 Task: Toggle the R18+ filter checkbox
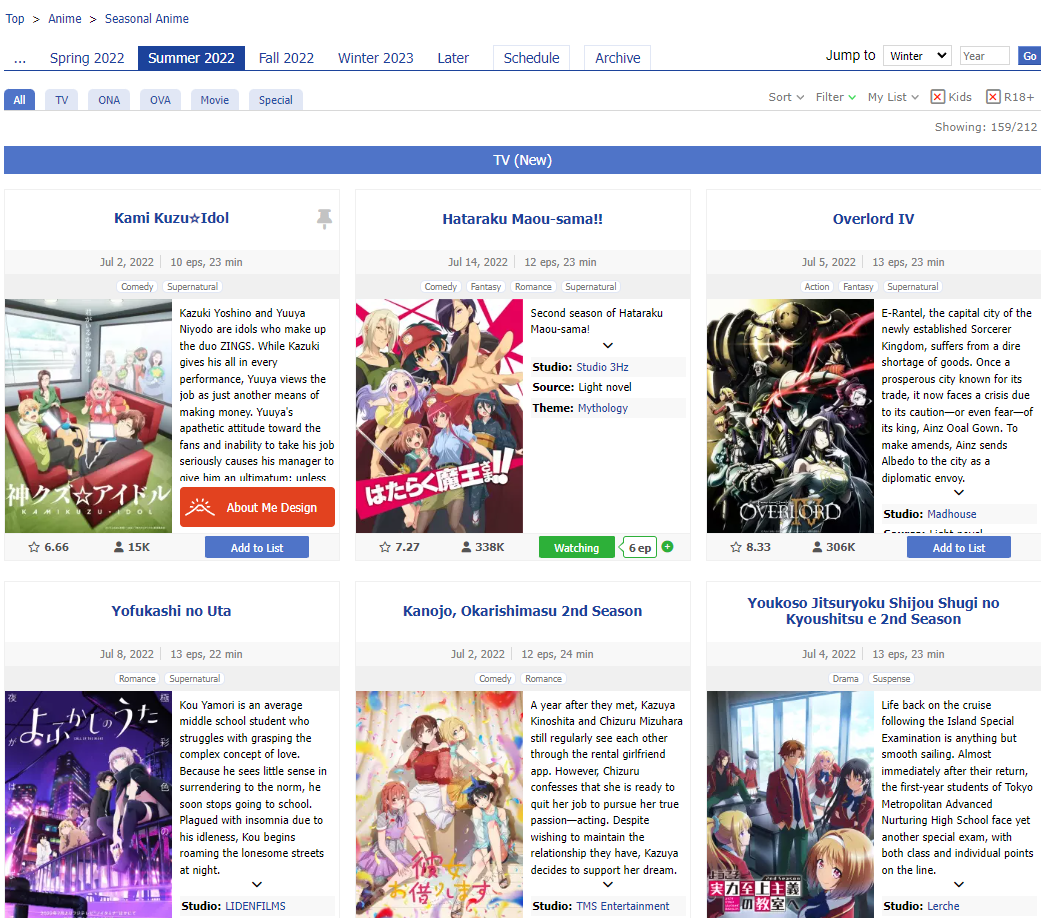(993, 97)
